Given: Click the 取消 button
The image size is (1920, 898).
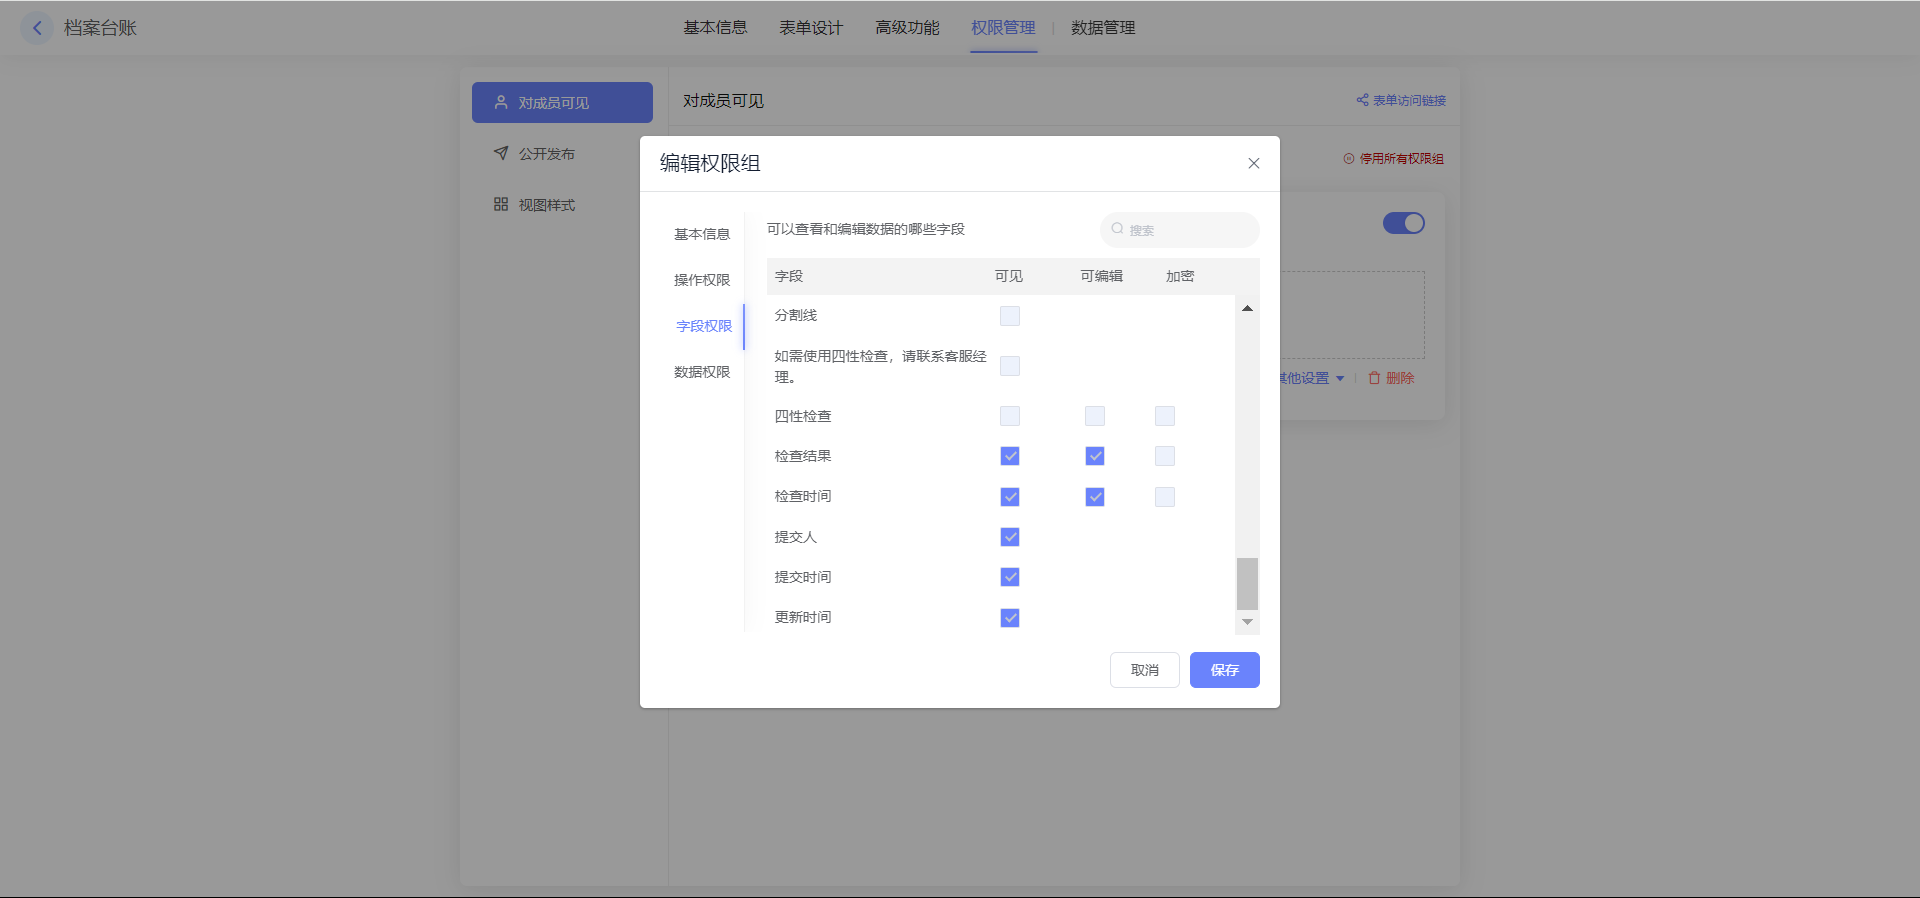Looking at the screenshot, I should pos(1144,670).
